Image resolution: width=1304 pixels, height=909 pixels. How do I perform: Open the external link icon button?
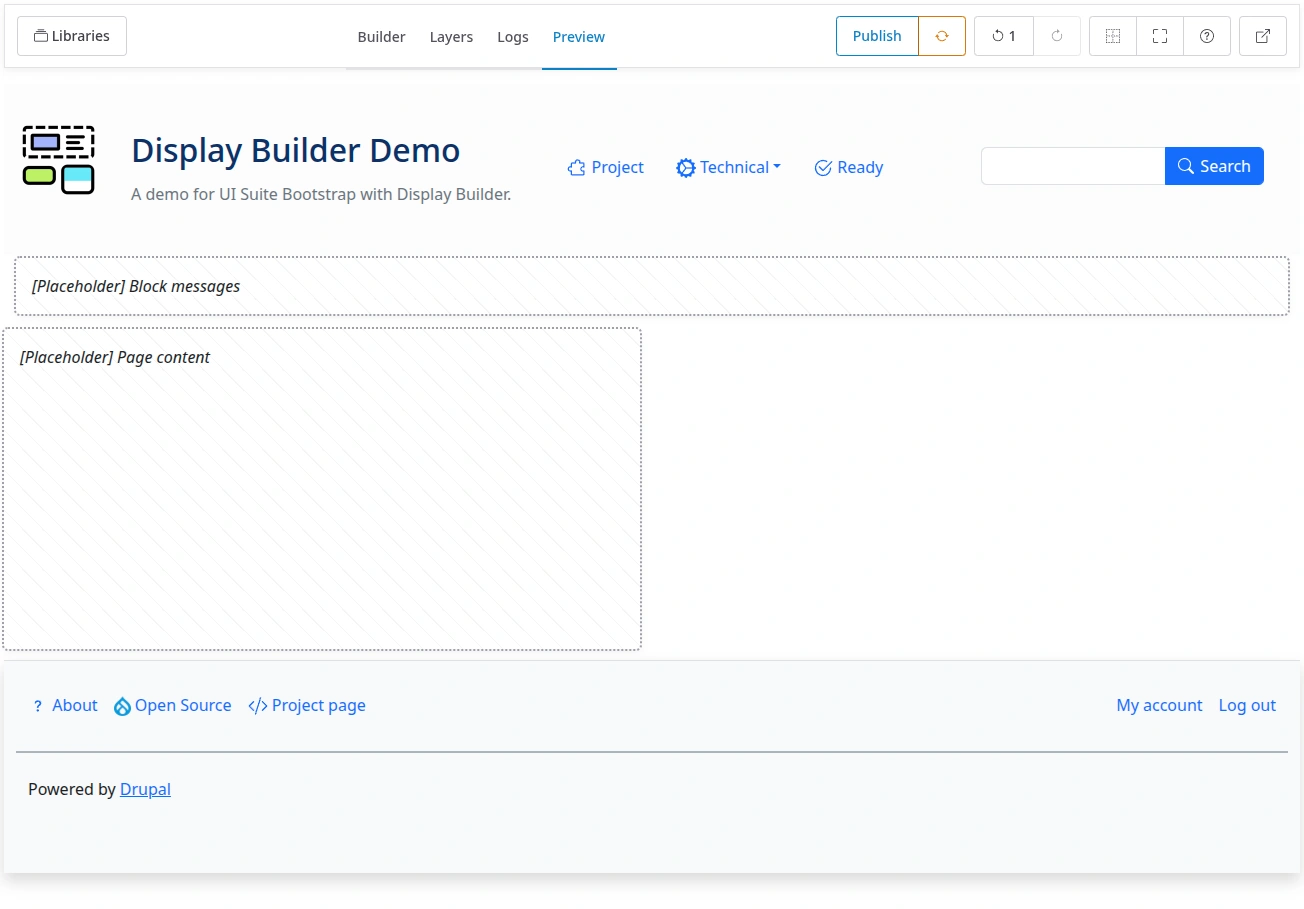pyautogui.click(x=1263, y=36)
